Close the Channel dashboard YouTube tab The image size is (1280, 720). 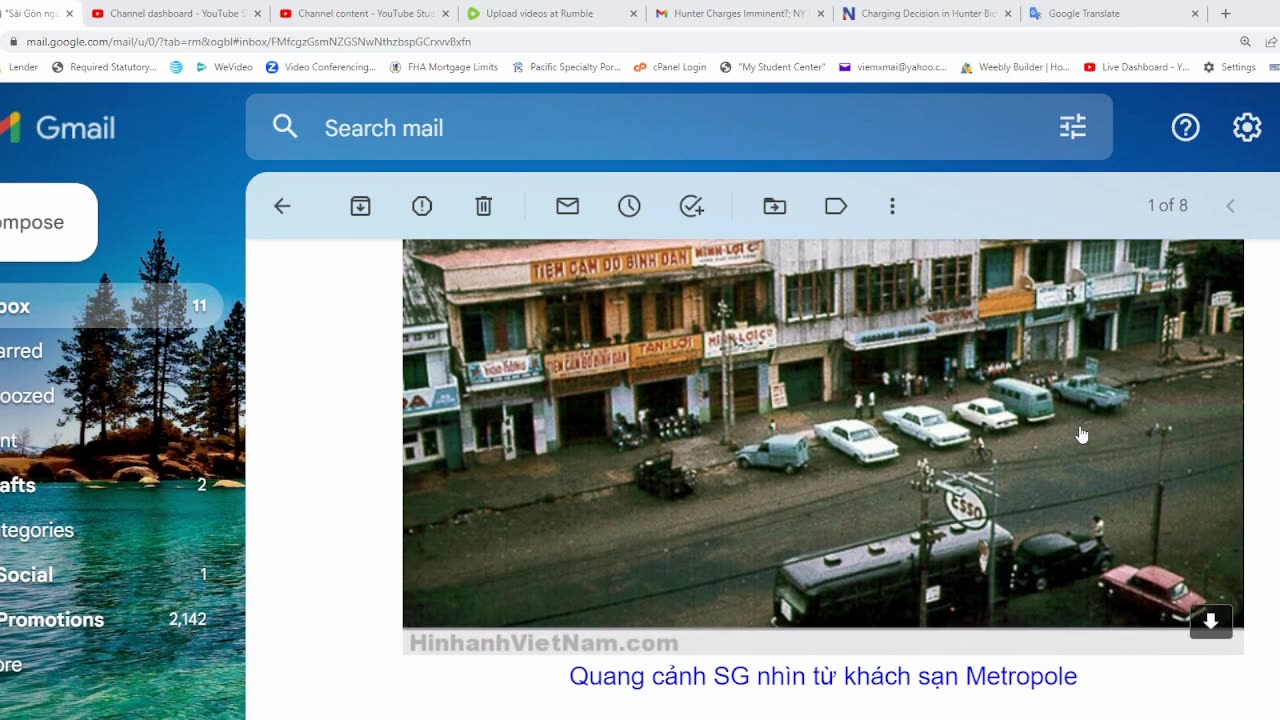[257, 14]
